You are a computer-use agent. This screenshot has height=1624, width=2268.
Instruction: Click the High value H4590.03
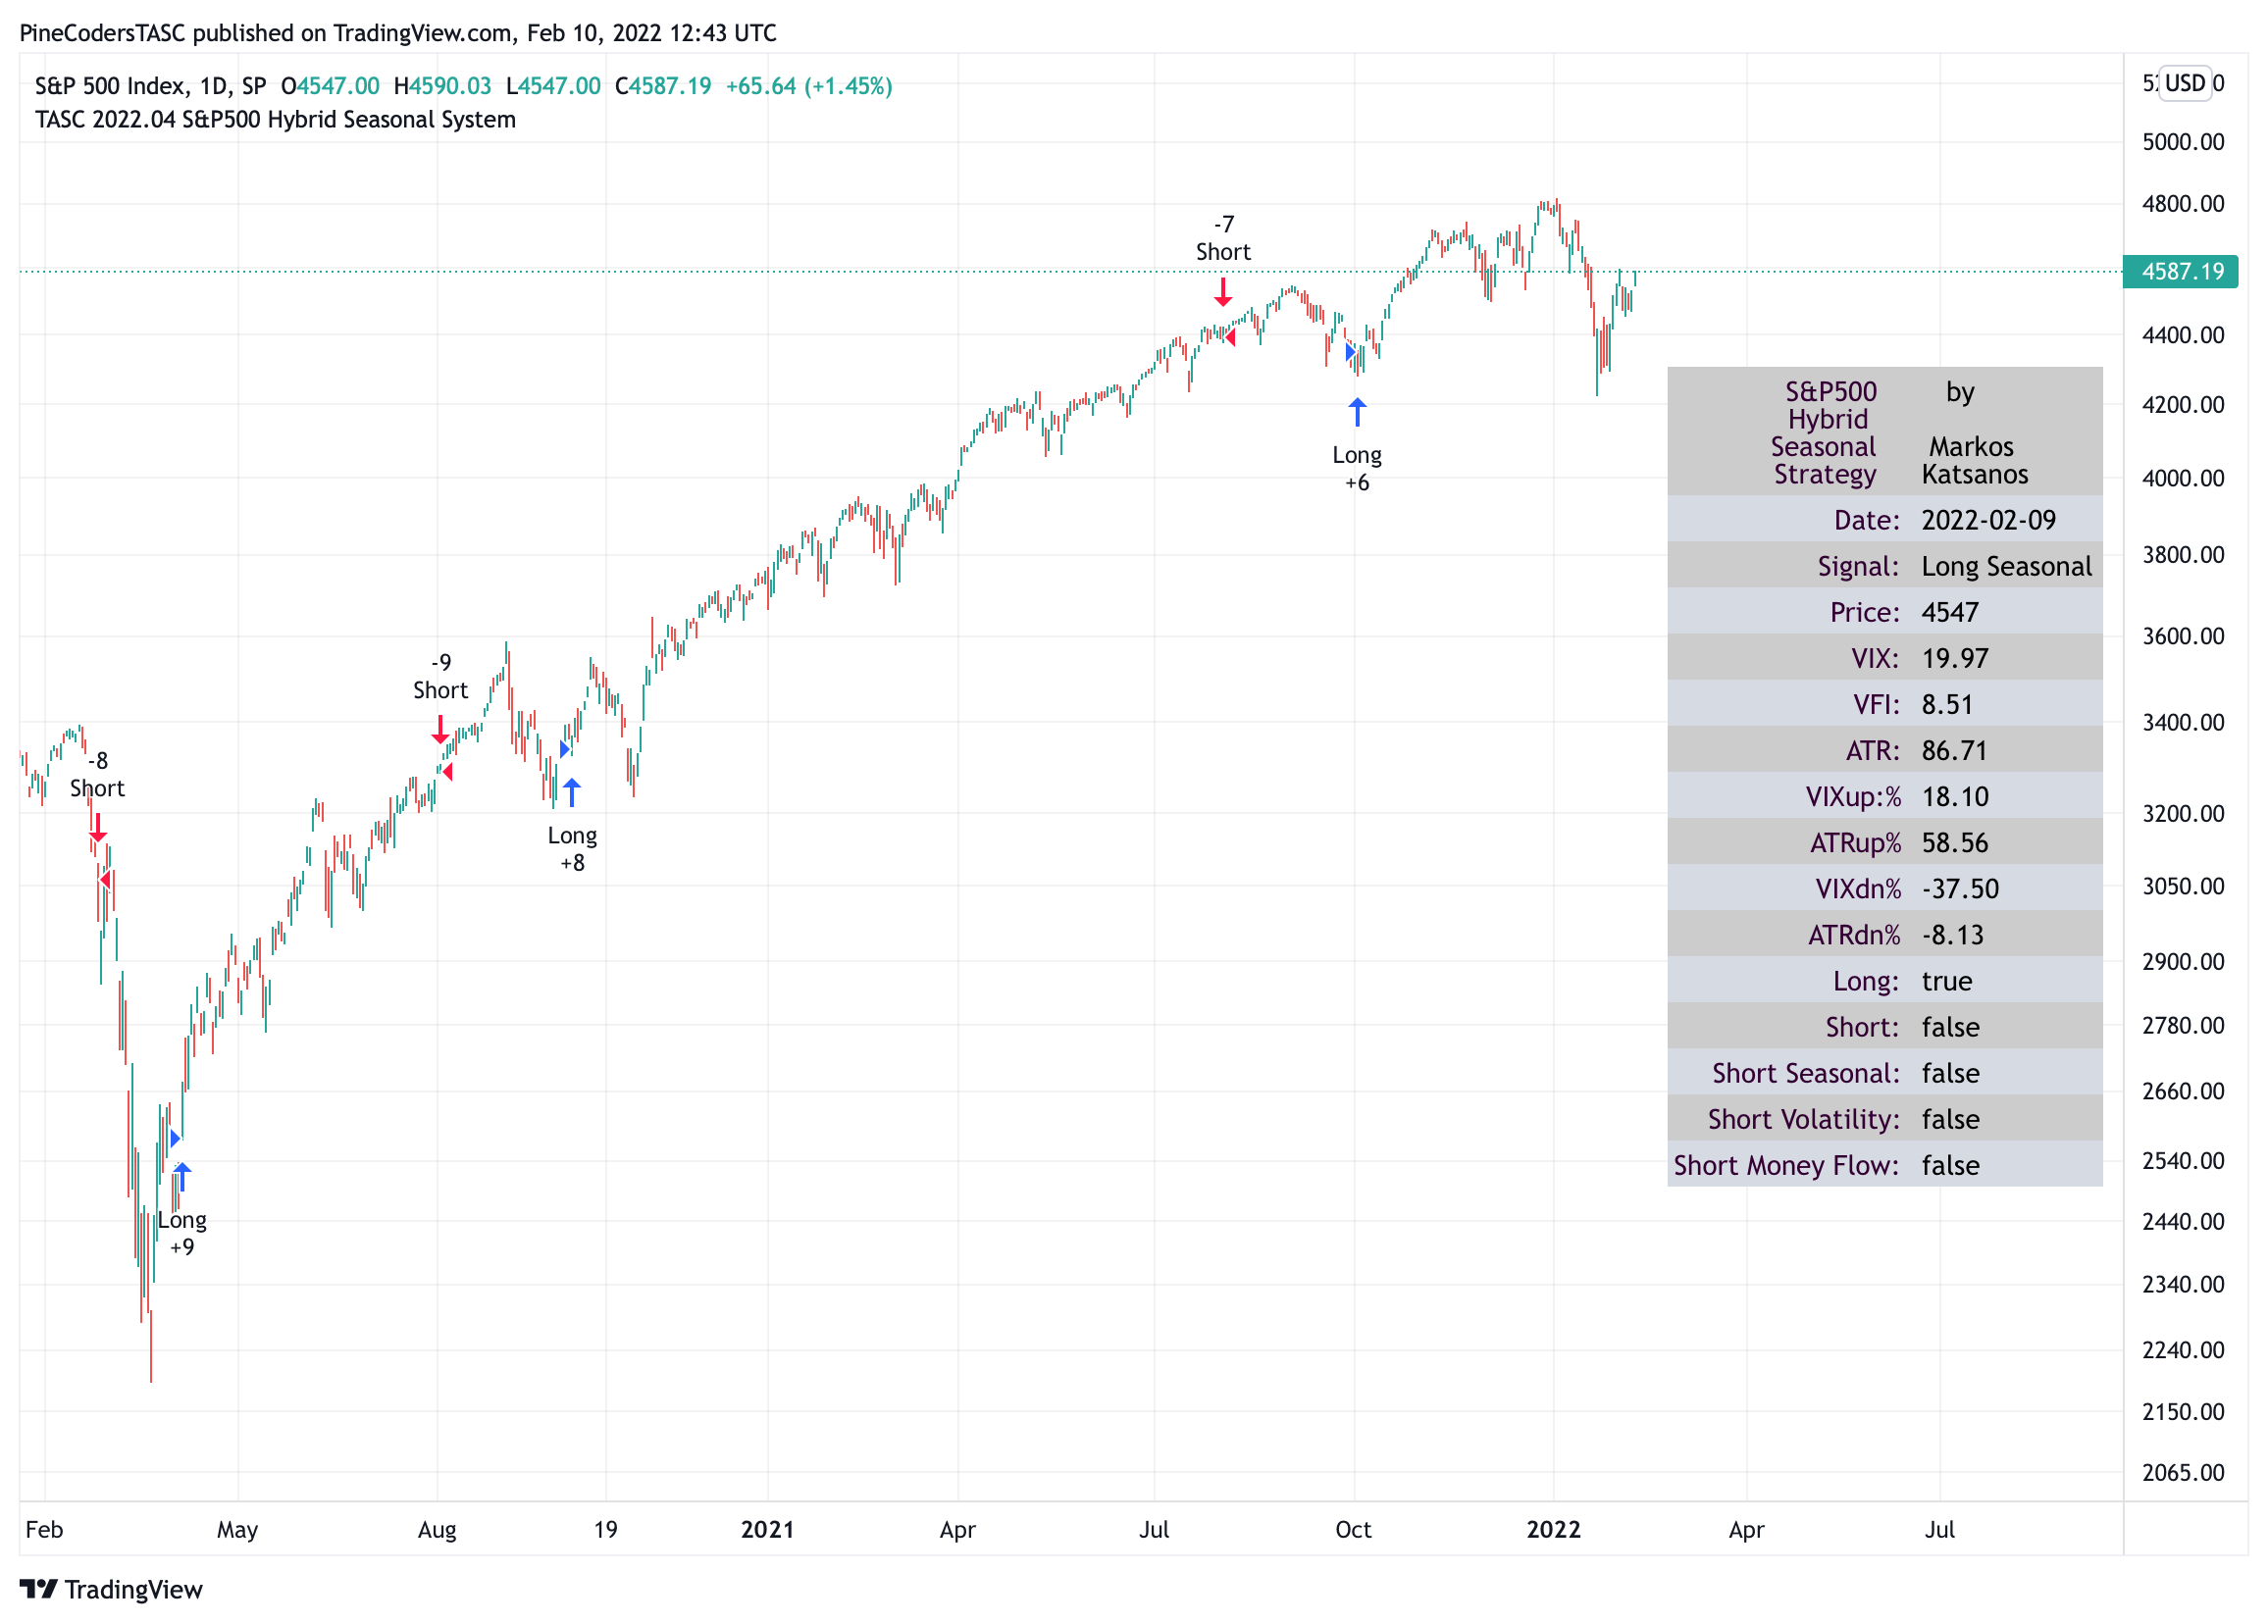tap(443, 86)
